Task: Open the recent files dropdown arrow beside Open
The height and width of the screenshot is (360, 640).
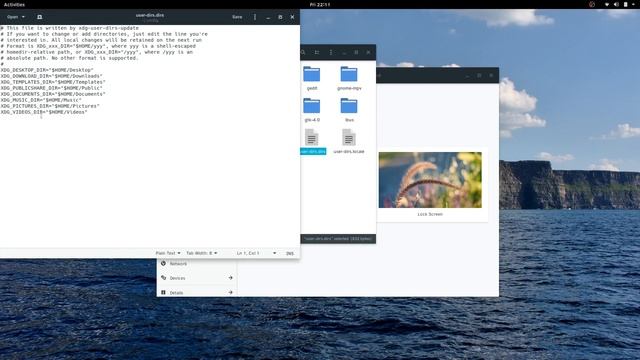Action: [23, 17]
